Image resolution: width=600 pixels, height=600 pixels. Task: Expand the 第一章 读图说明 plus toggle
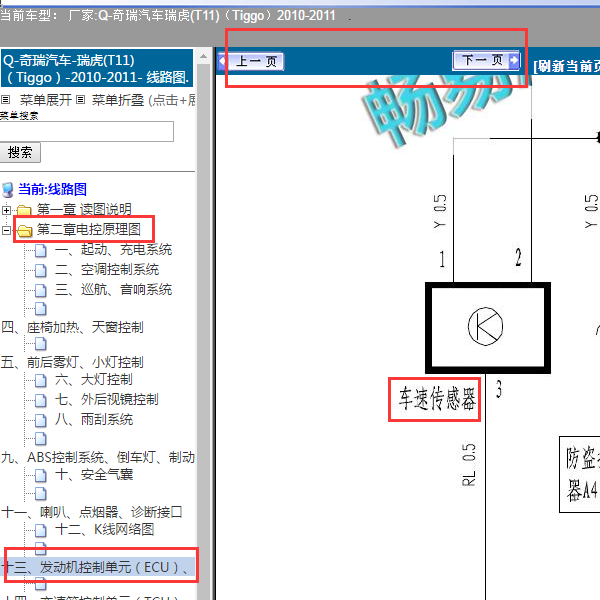(6, 210)
